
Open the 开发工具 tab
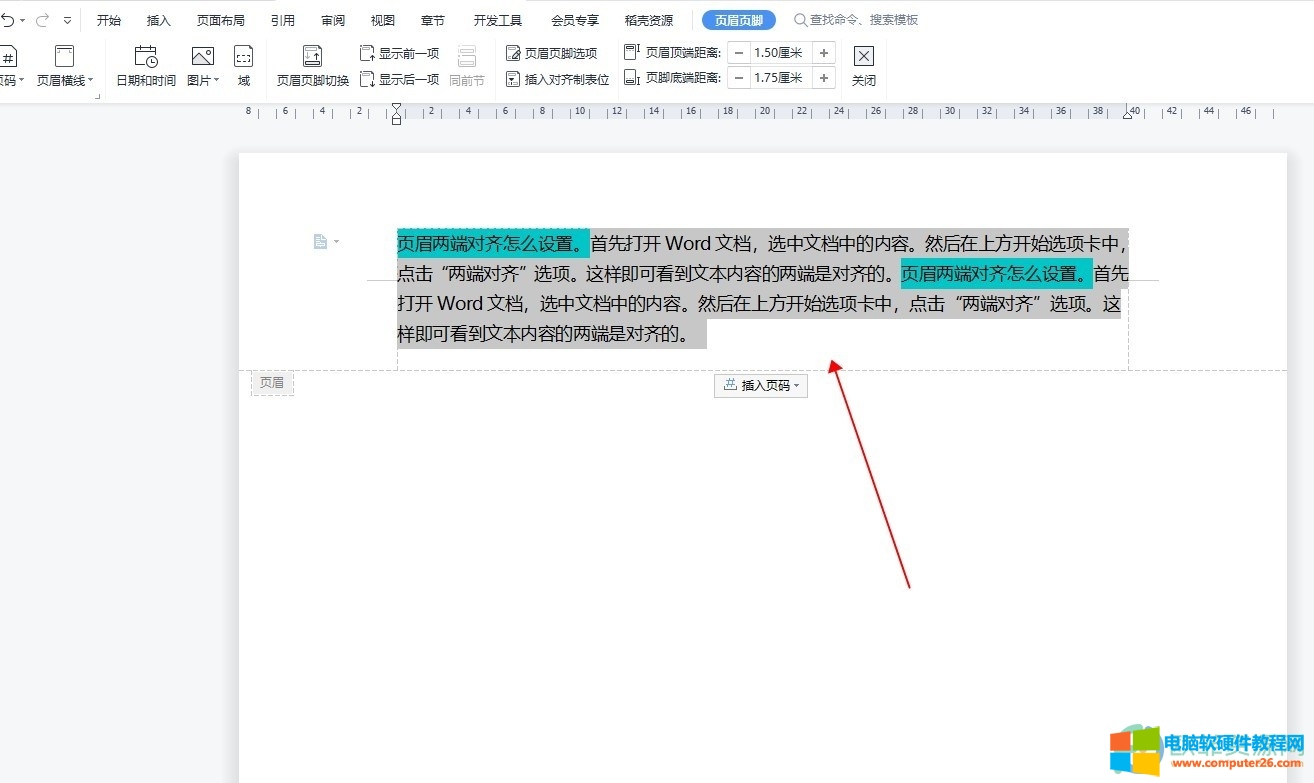pyautogui.click(x=498, y=20)
